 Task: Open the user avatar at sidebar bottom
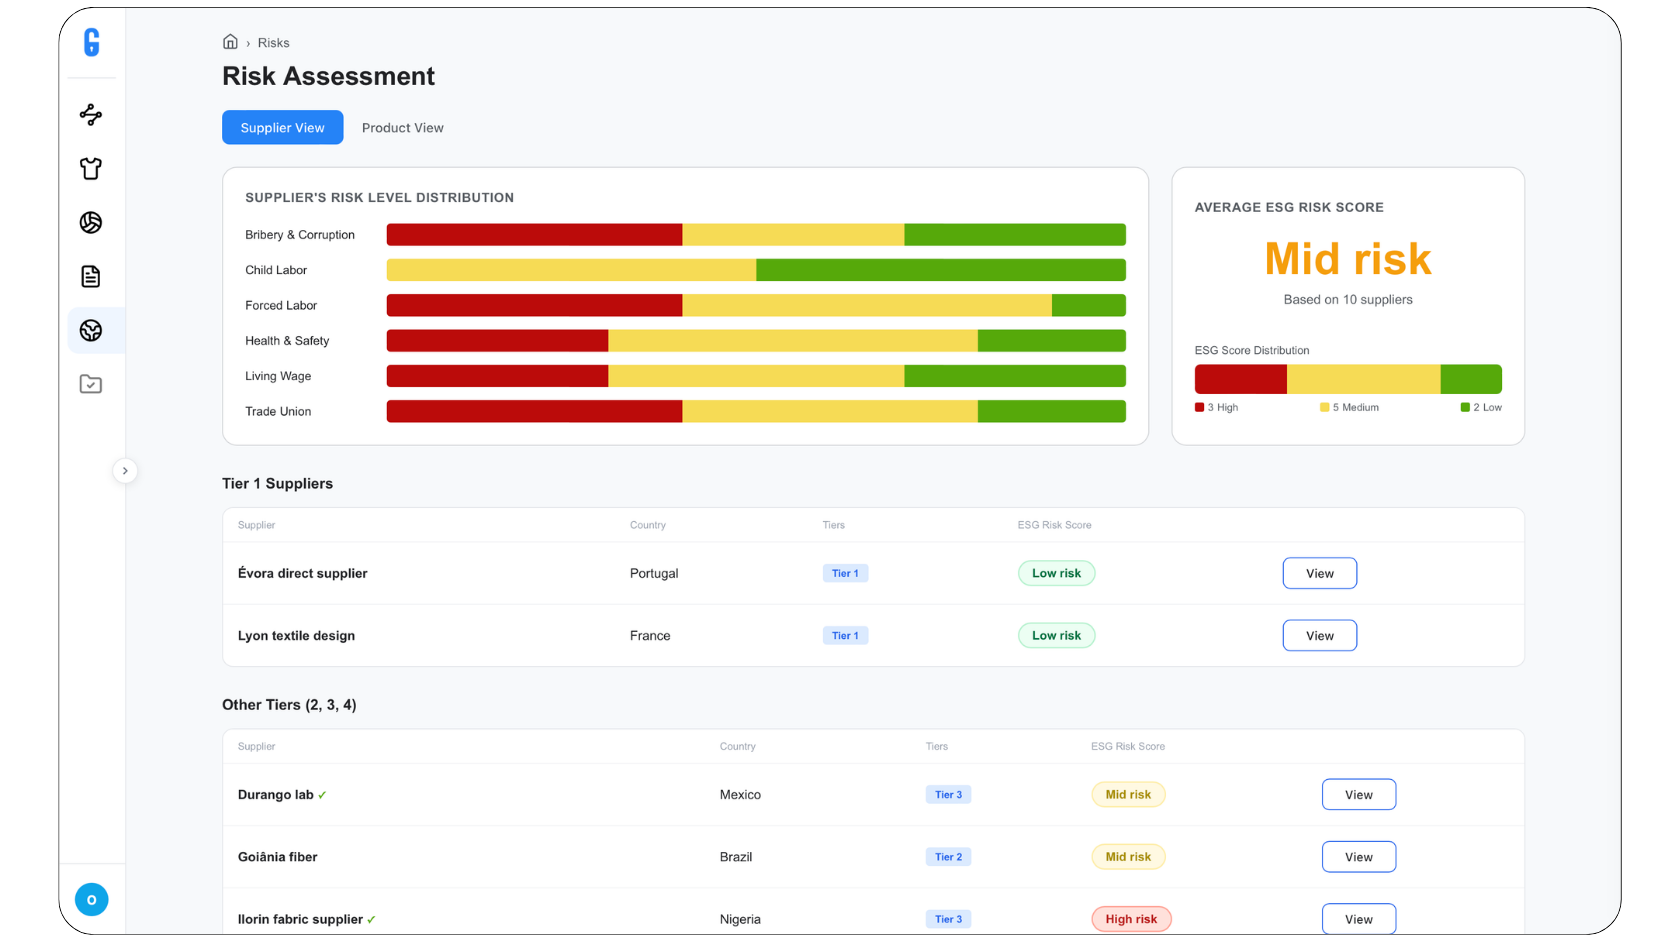(91, 900)
